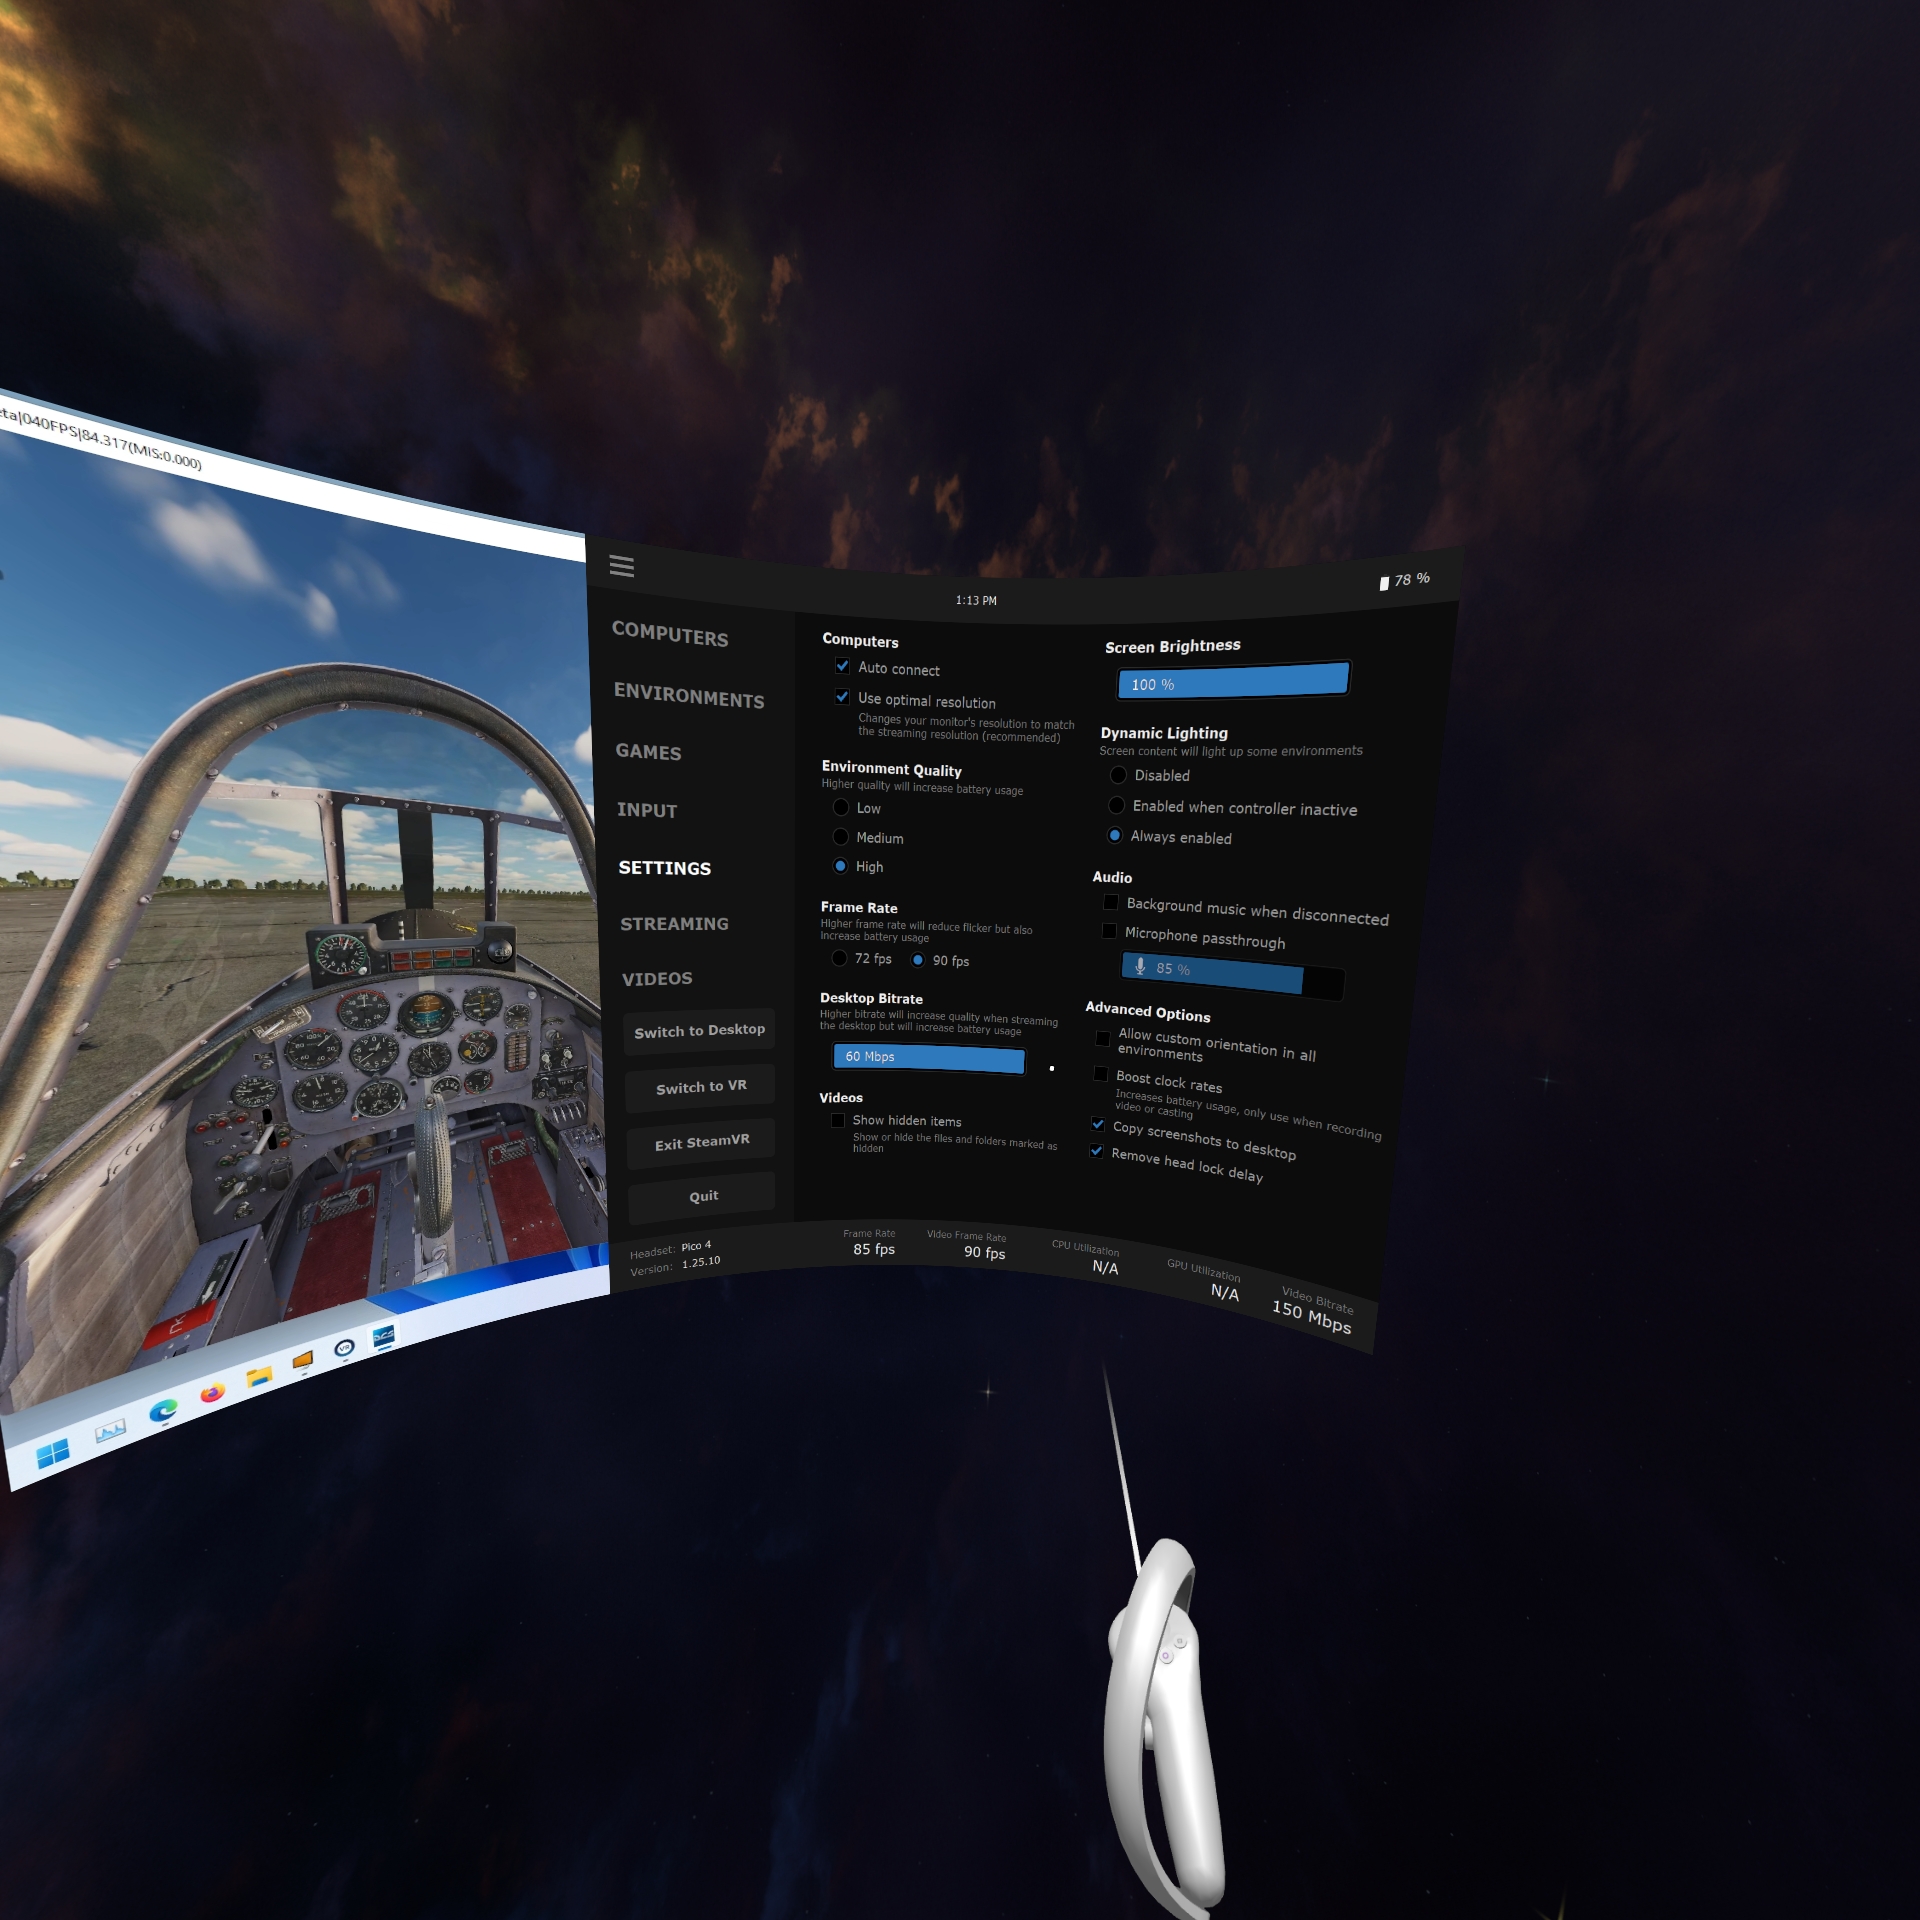Toggle Boost clock rates checkbox
Screen dimensions: 1920x1920
tap(1101, 1074)
